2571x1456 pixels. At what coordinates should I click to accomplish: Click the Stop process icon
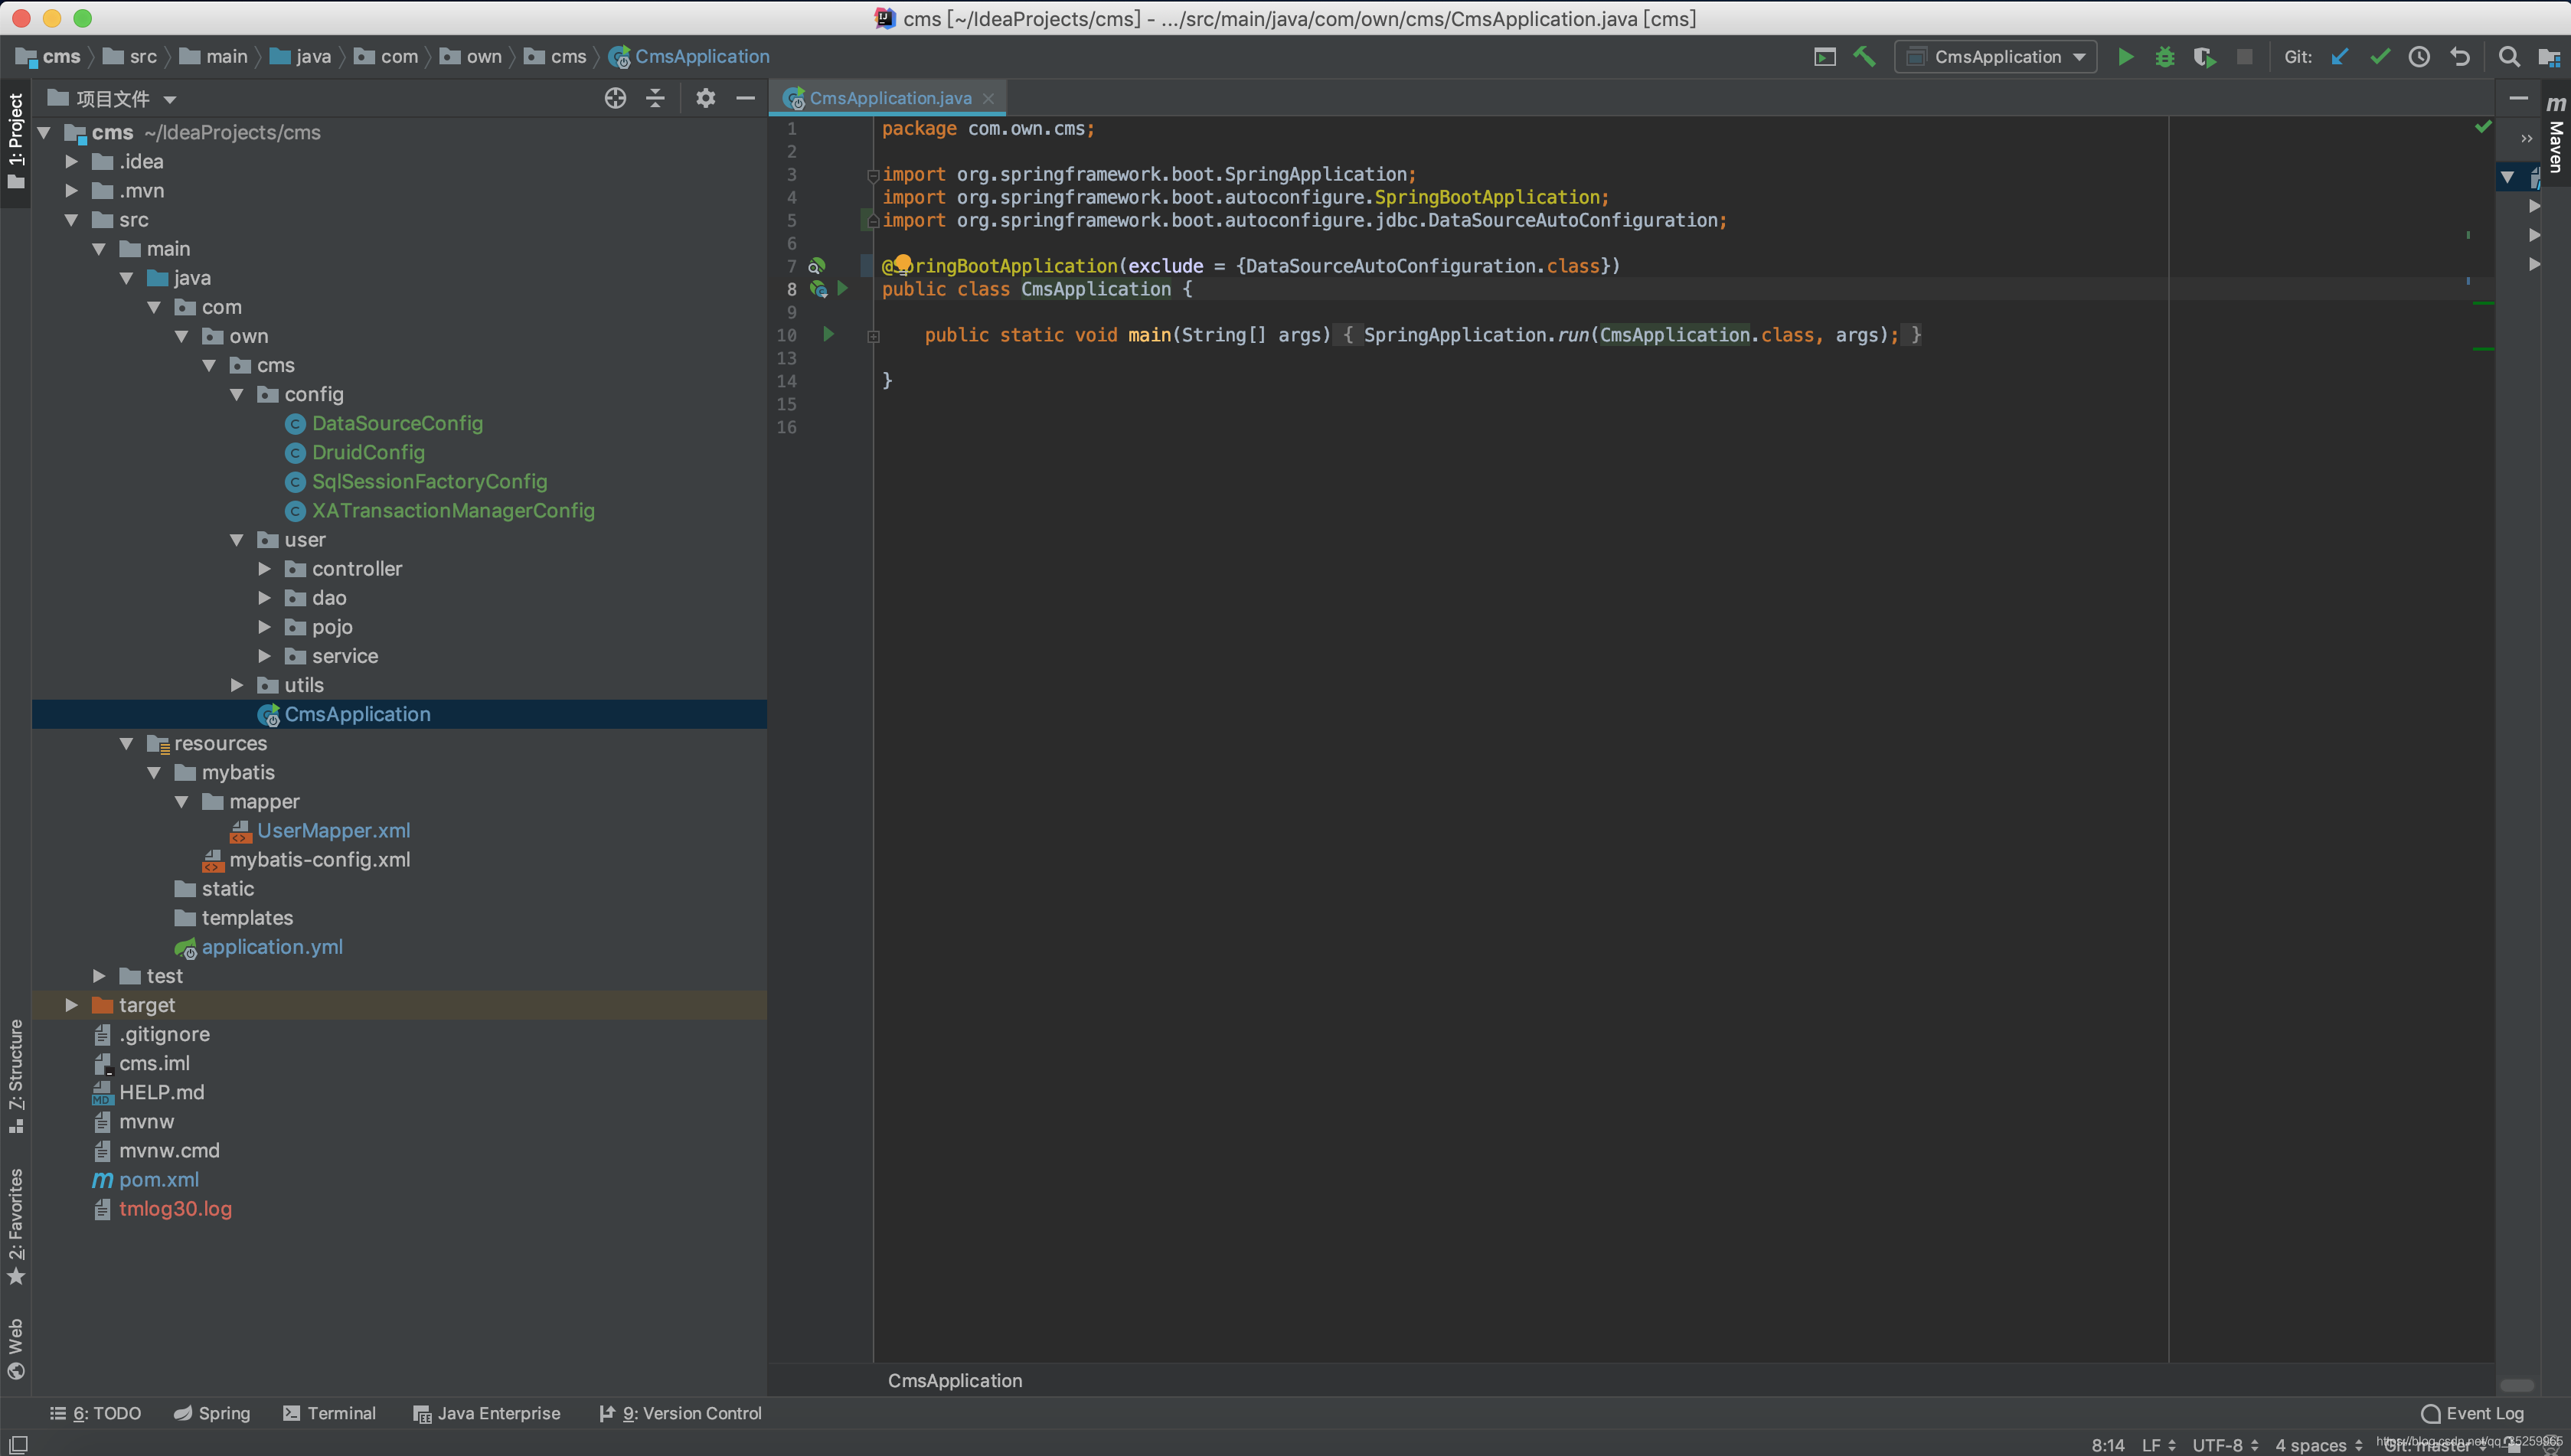point(2244,57)
